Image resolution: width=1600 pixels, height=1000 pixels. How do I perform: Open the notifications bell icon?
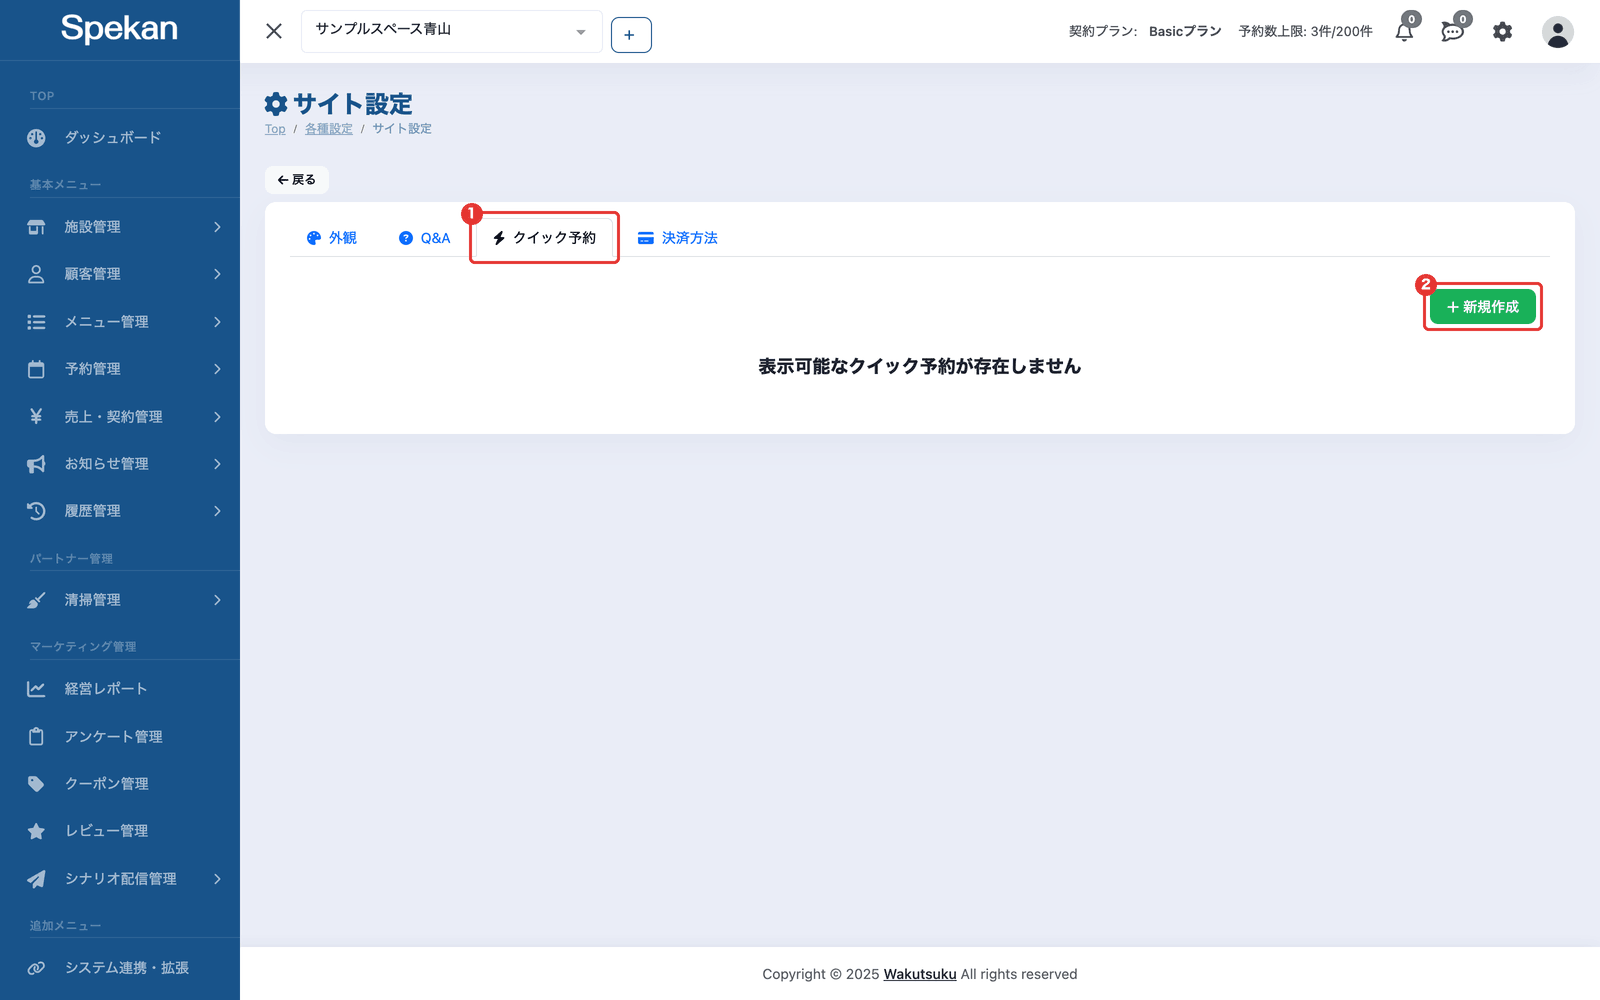1404,32
